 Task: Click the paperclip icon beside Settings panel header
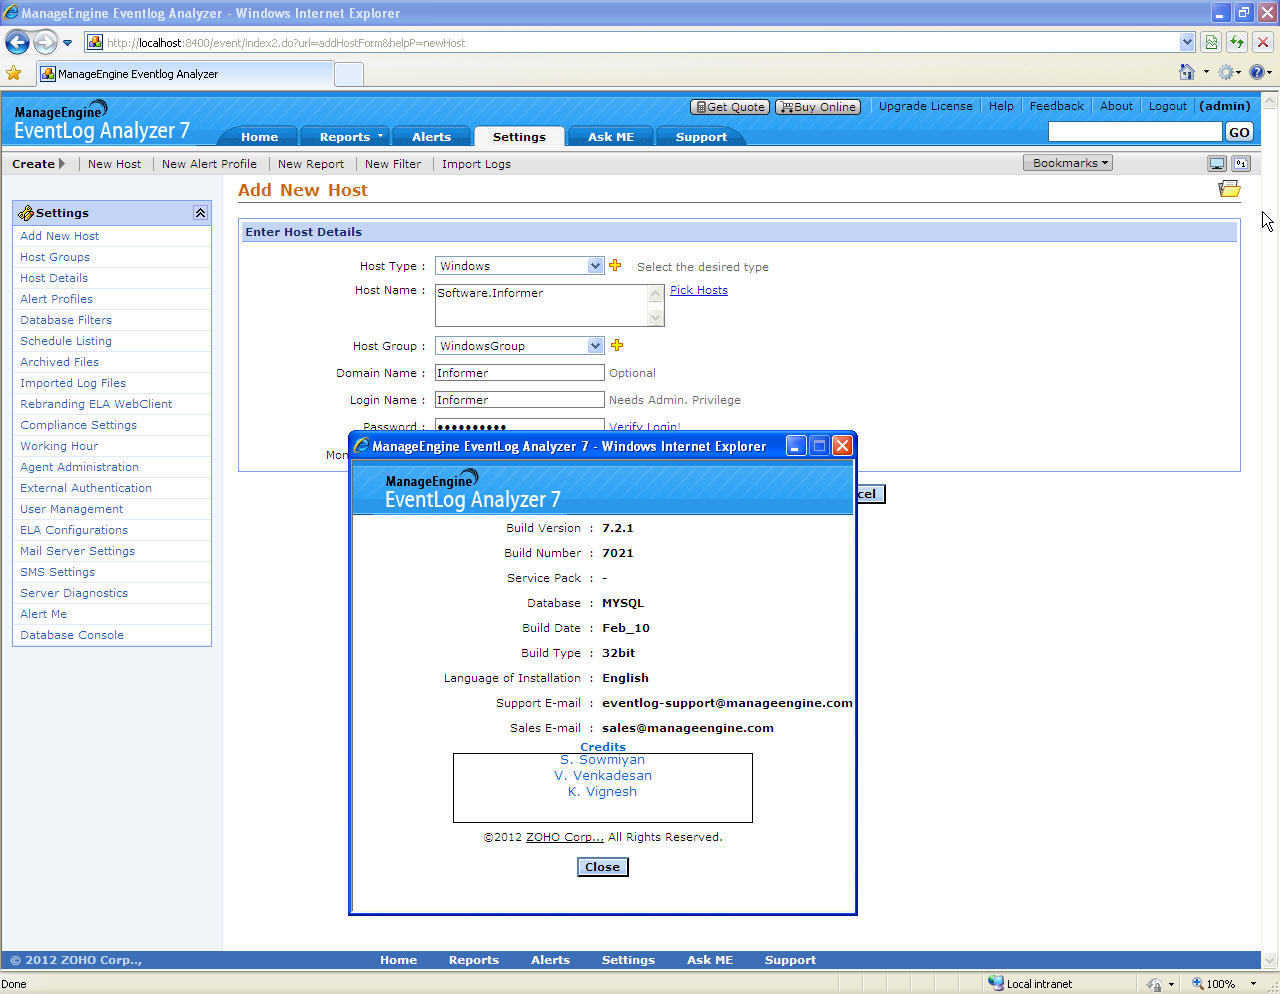[x=25, y=212]
